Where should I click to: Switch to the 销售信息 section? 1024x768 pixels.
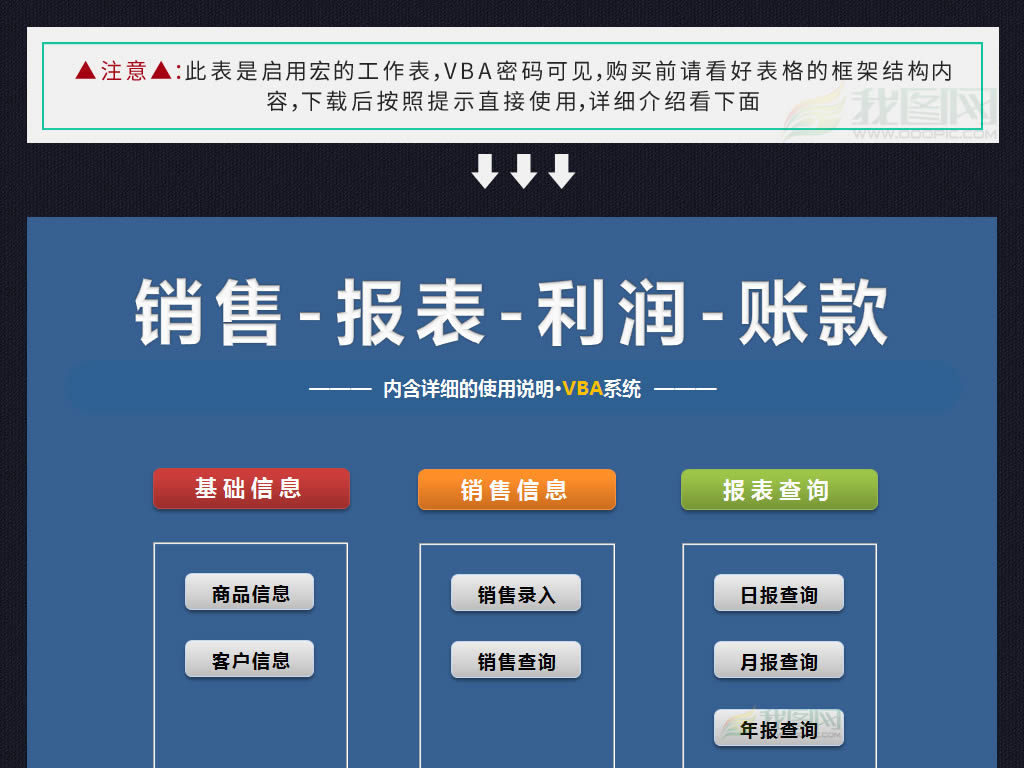pos(516,489)
